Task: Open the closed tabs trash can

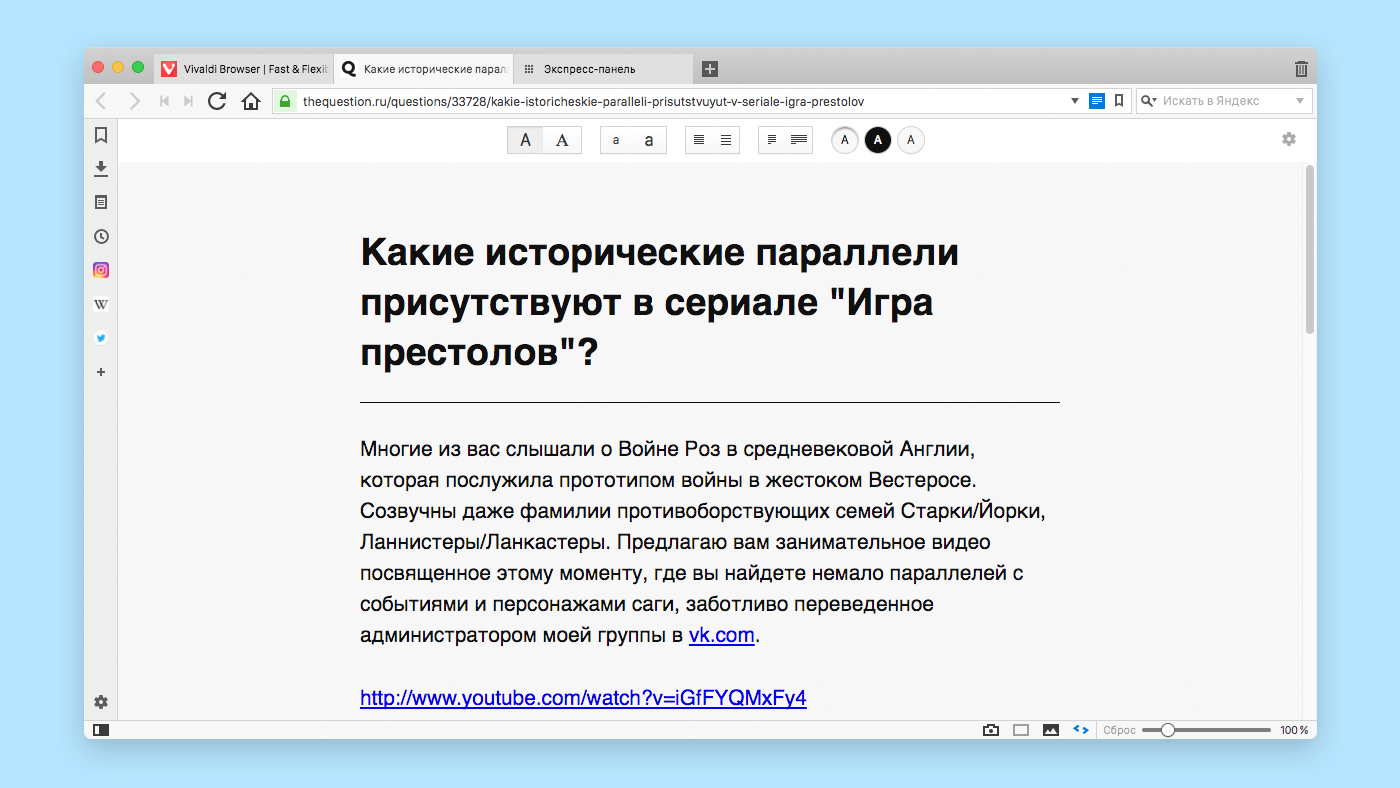Action: point(1301,69)
